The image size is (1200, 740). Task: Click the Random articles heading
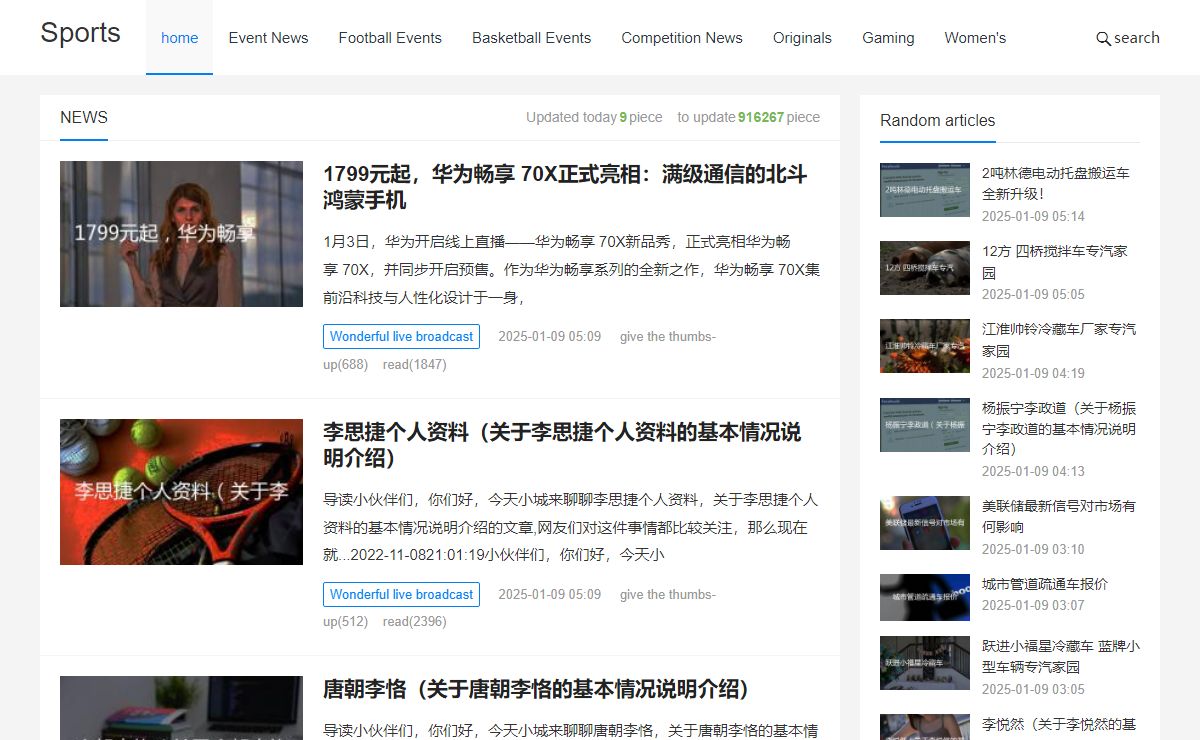938,120
